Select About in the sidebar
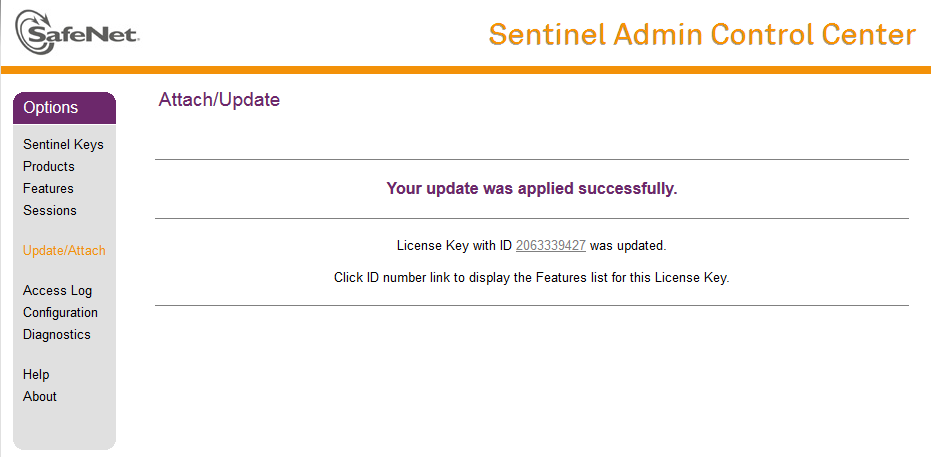The height and width of the screenshot is (457, 931). coord(40,396)
